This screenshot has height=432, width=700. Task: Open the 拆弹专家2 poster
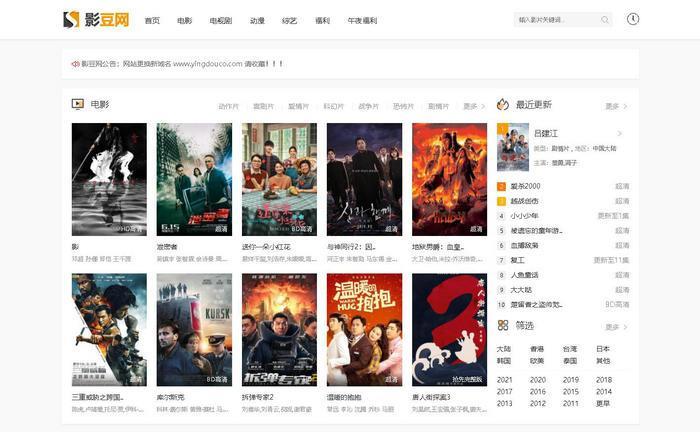(x=279, y=330)
